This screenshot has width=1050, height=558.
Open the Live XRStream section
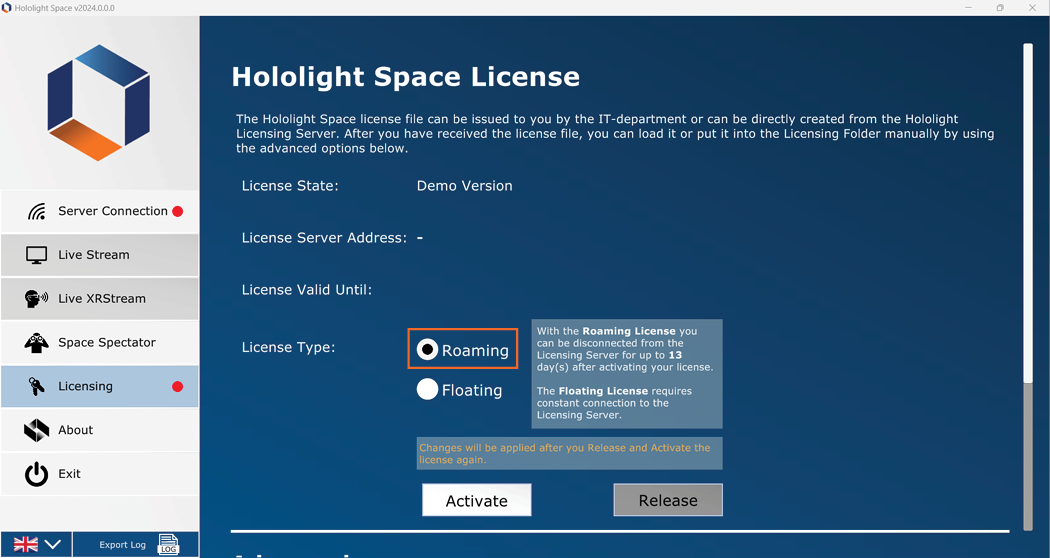(100, 299)
